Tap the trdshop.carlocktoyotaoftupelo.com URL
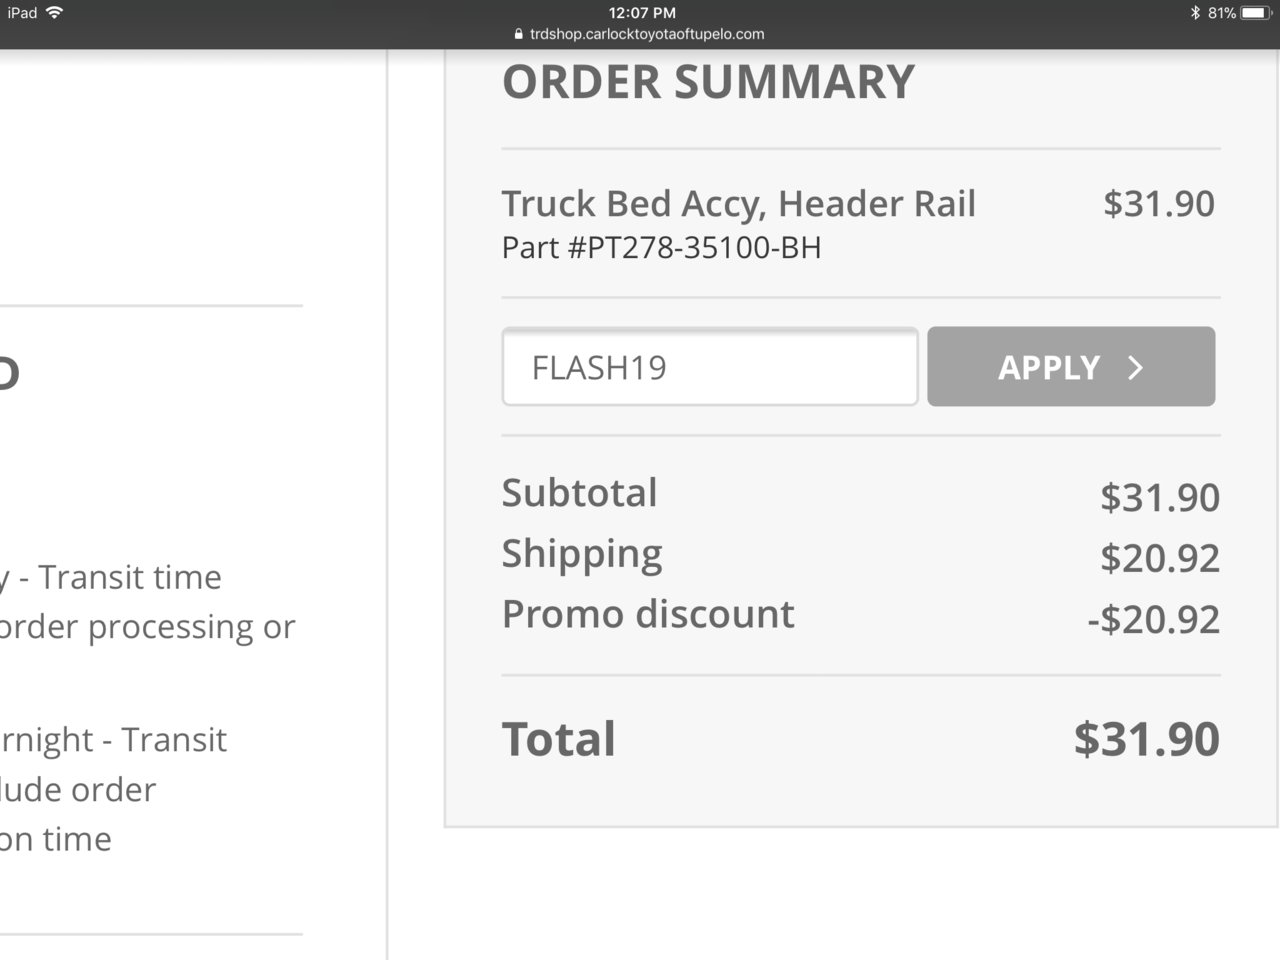1280x960 pixels. (647, 34)
